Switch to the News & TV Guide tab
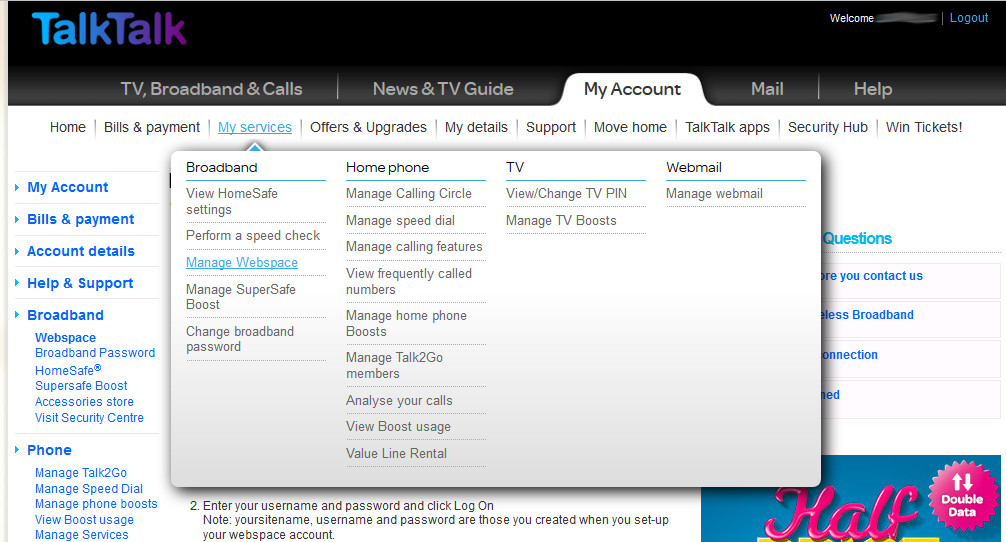This screenshot has height=542, width=1006. (443, 89)
